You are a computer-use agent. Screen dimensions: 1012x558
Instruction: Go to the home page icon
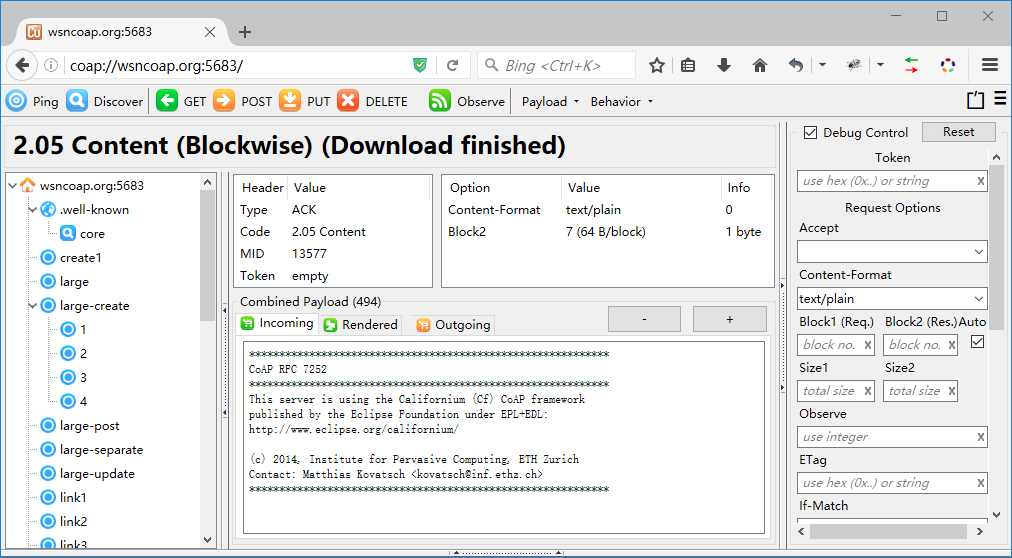(x=760, y=65)
